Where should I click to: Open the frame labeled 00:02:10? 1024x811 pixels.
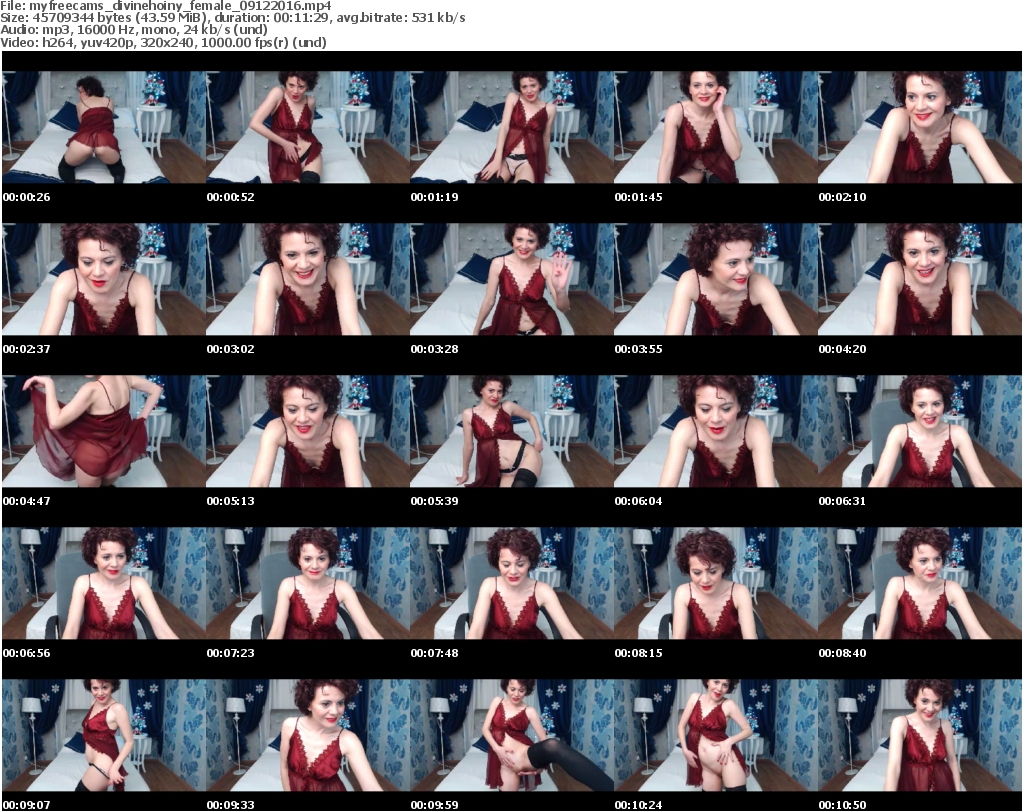click(919, 127)
